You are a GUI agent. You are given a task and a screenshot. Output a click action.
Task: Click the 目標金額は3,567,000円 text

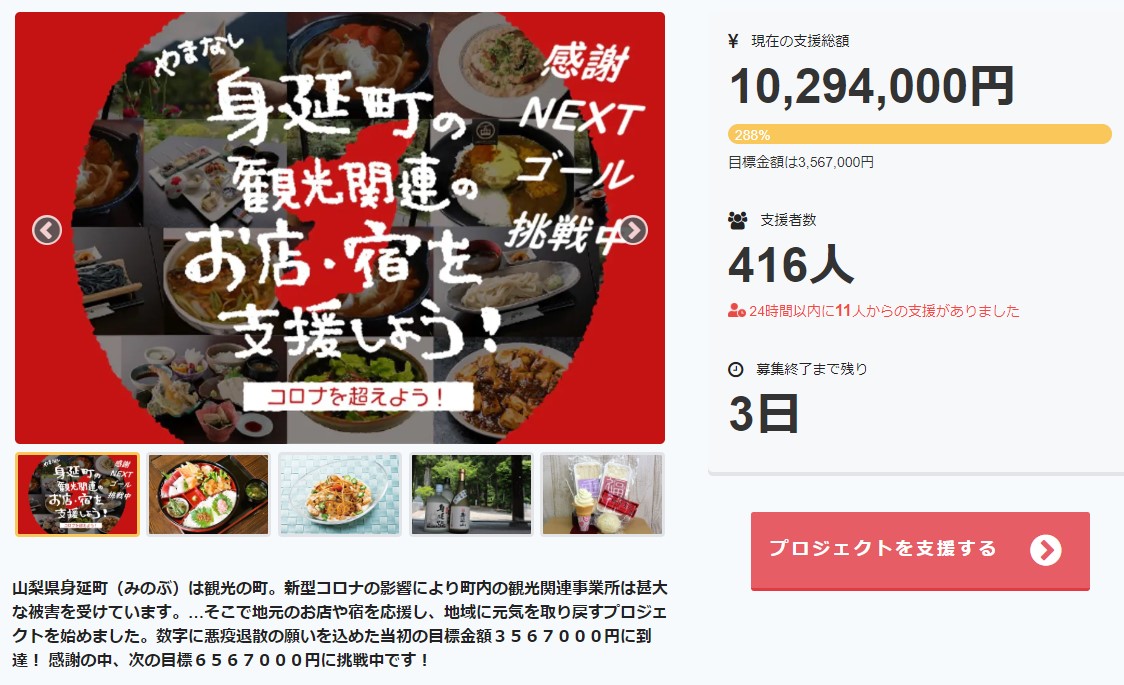801,163
